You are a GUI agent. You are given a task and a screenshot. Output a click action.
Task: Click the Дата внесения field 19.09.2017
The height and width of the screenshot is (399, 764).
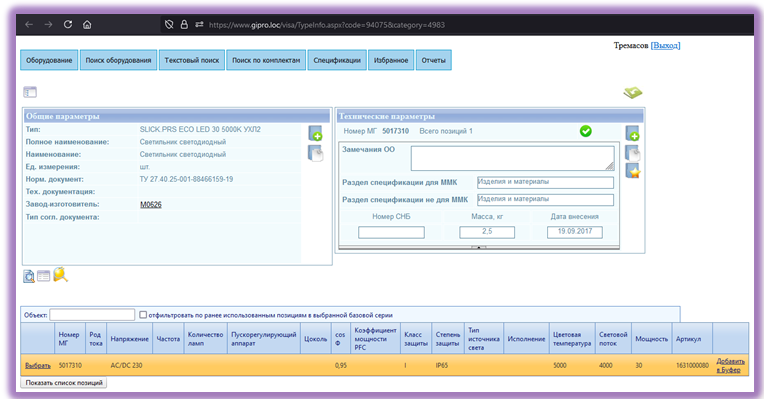pos(574,232)
